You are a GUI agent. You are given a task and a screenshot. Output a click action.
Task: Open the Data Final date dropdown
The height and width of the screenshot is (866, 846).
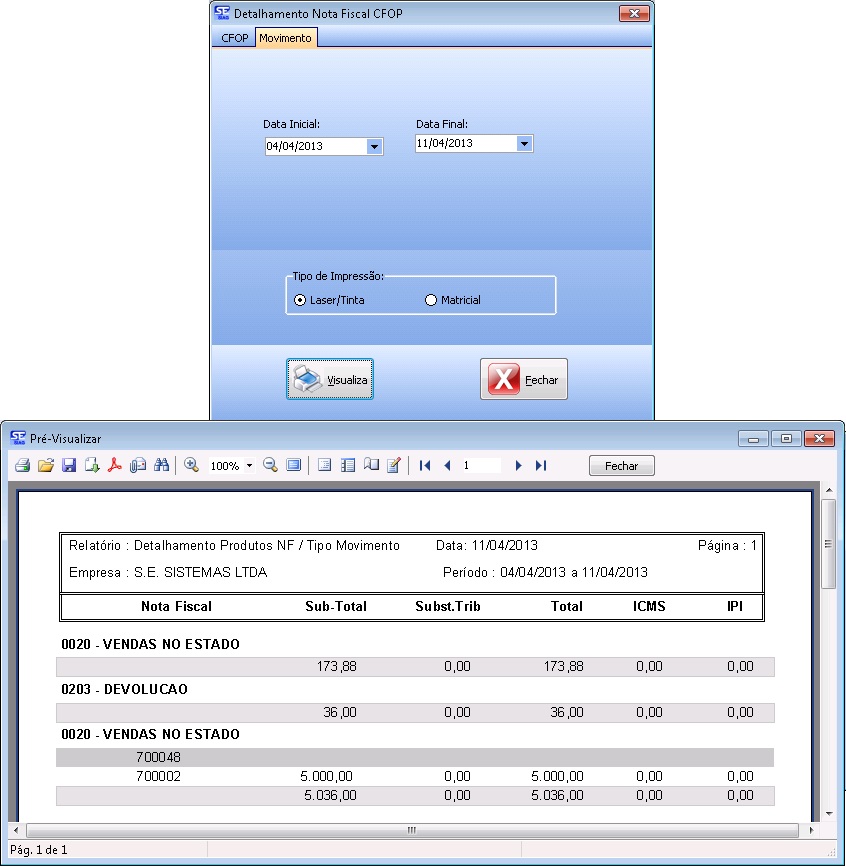tap(524, 144)
